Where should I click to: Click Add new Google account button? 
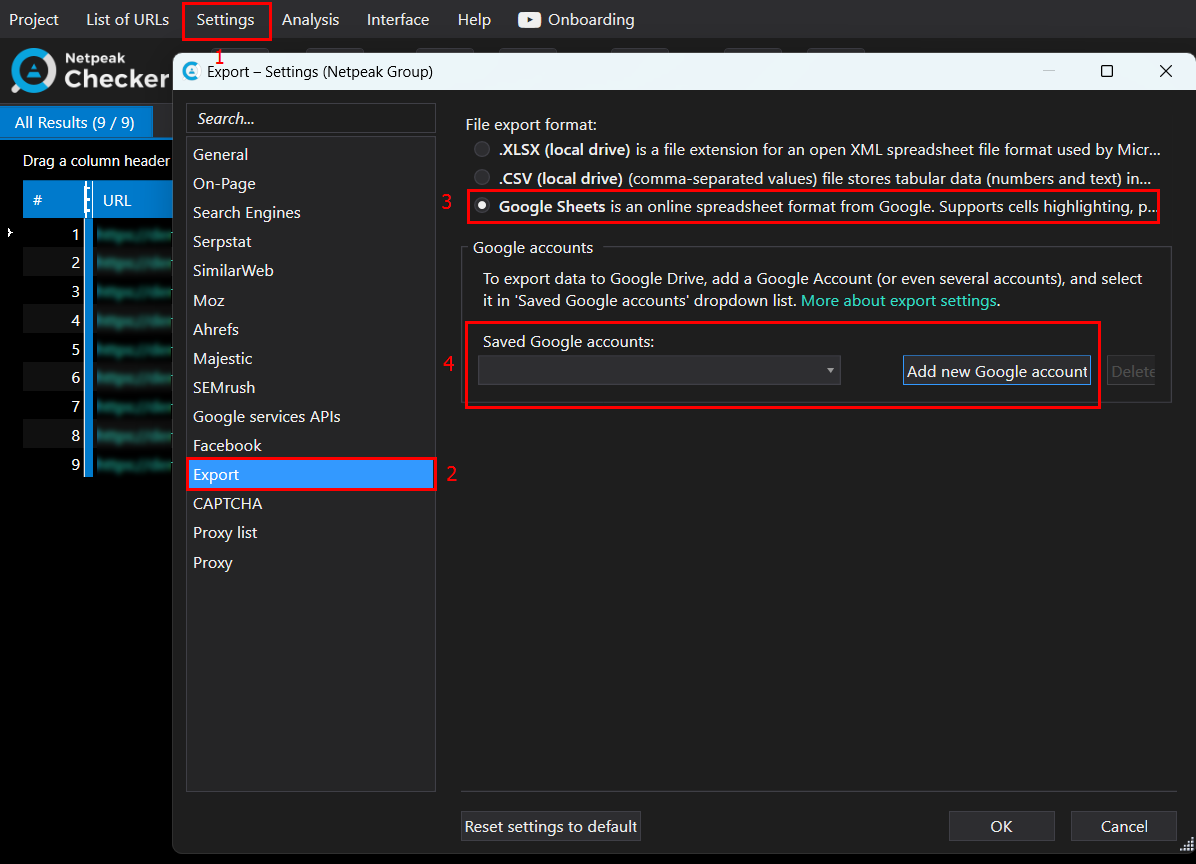pos(996,371)
